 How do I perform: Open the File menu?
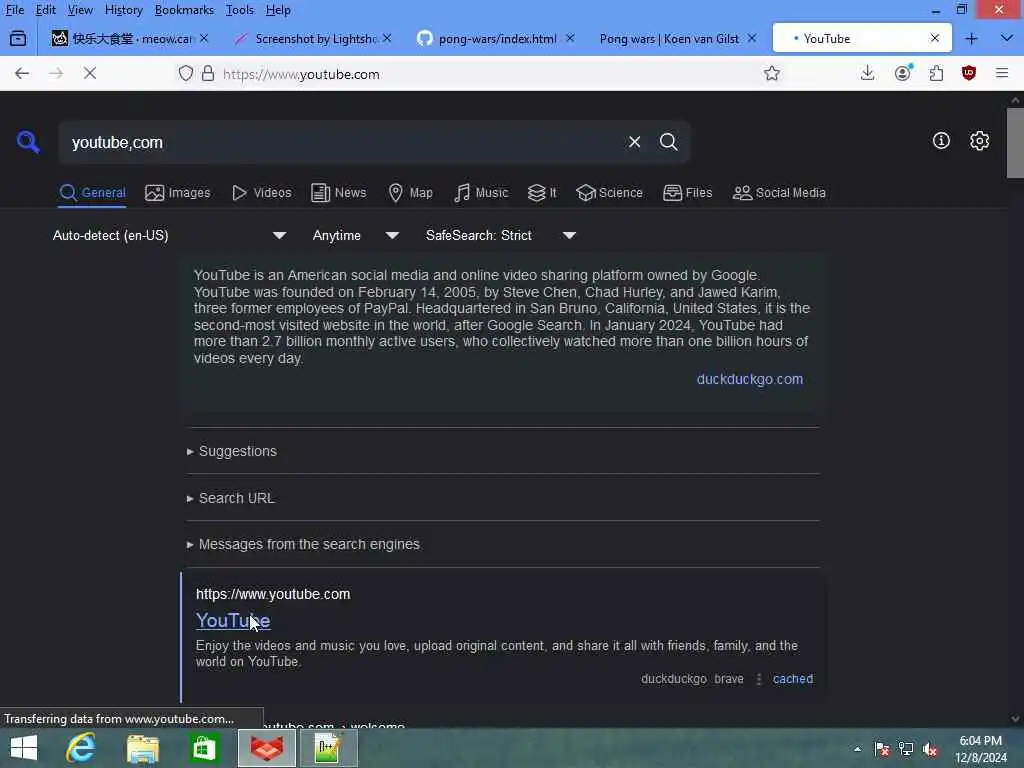pos(14,10)
